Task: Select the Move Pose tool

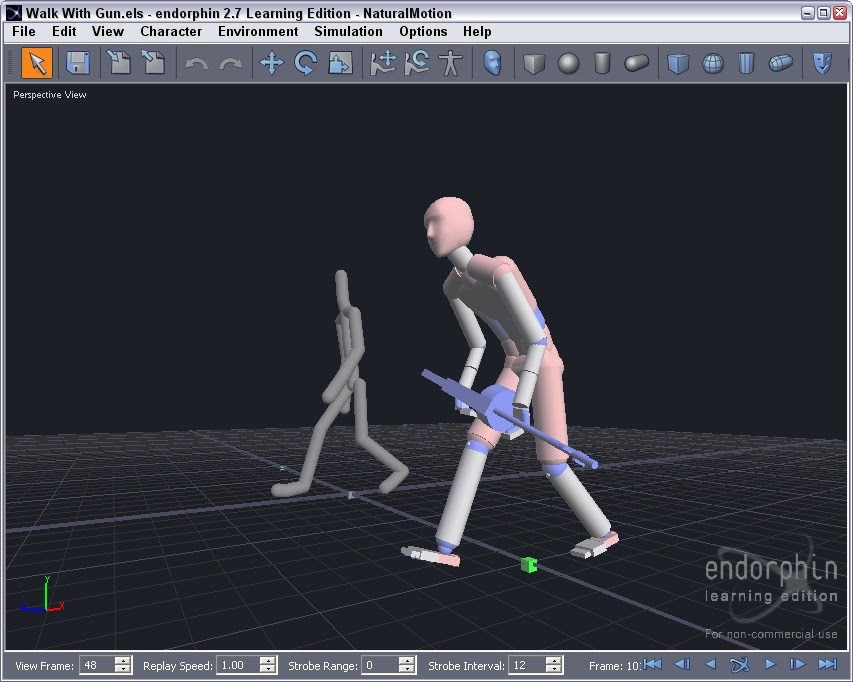Action: tap(383, 63)
